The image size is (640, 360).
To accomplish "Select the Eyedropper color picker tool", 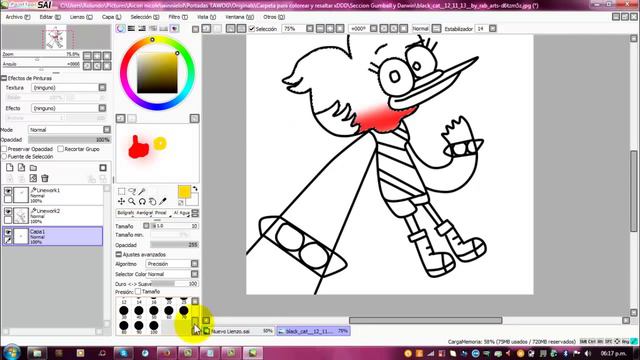I will (x=162, y=201).
